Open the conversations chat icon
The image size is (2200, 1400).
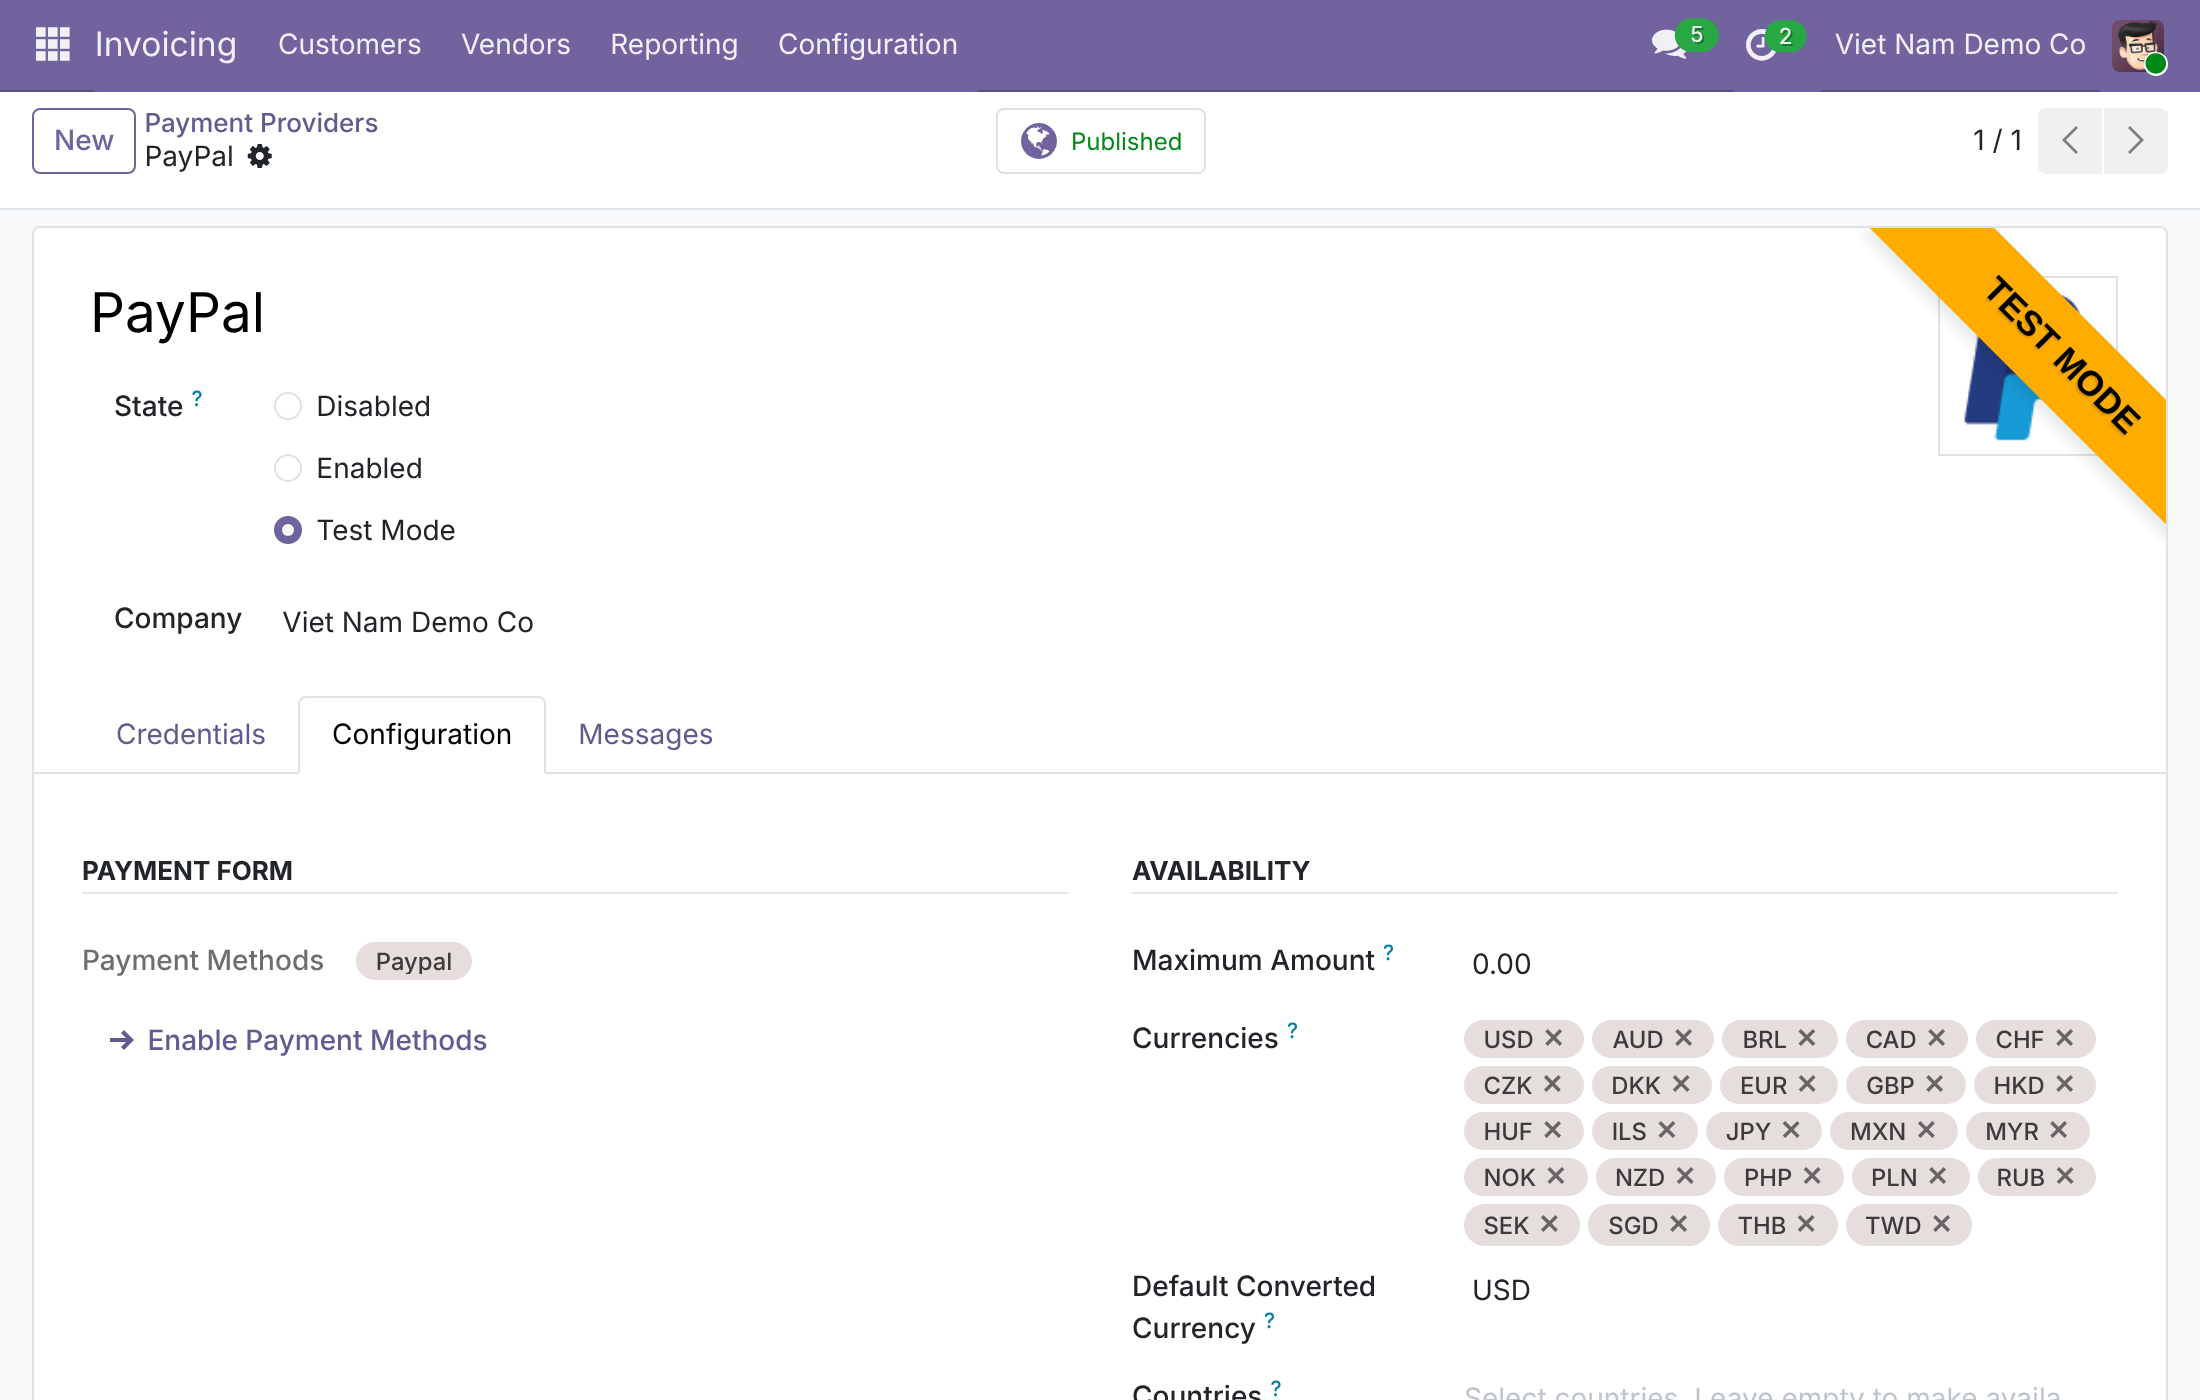(1668, 44)
